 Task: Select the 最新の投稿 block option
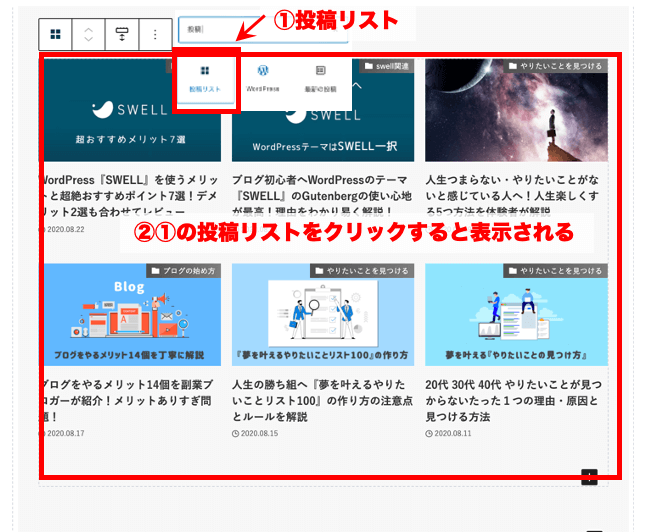(x=320, y=79)
